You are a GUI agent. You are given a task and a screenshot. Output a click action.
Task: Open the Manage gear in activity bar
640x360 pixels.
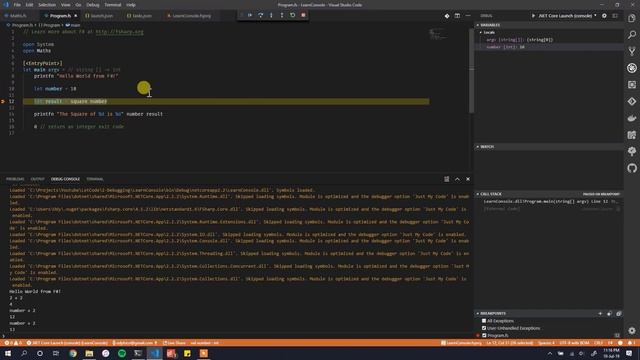(632, 331)
